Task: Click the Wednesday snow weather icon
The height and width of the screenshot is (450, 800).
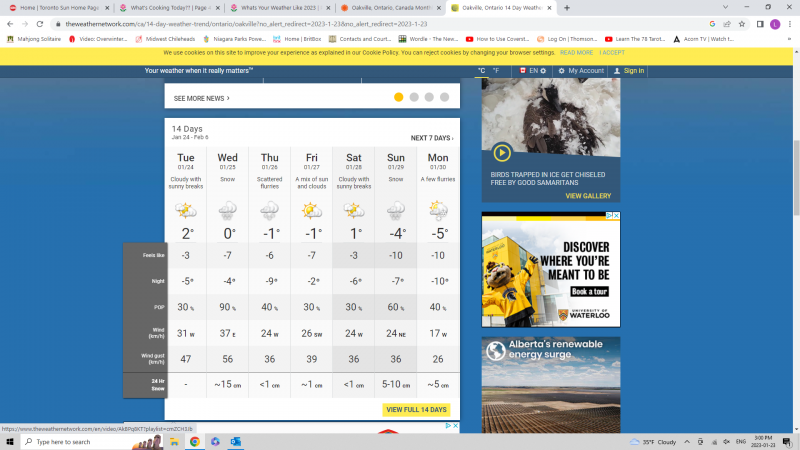Action: [228, 211]
